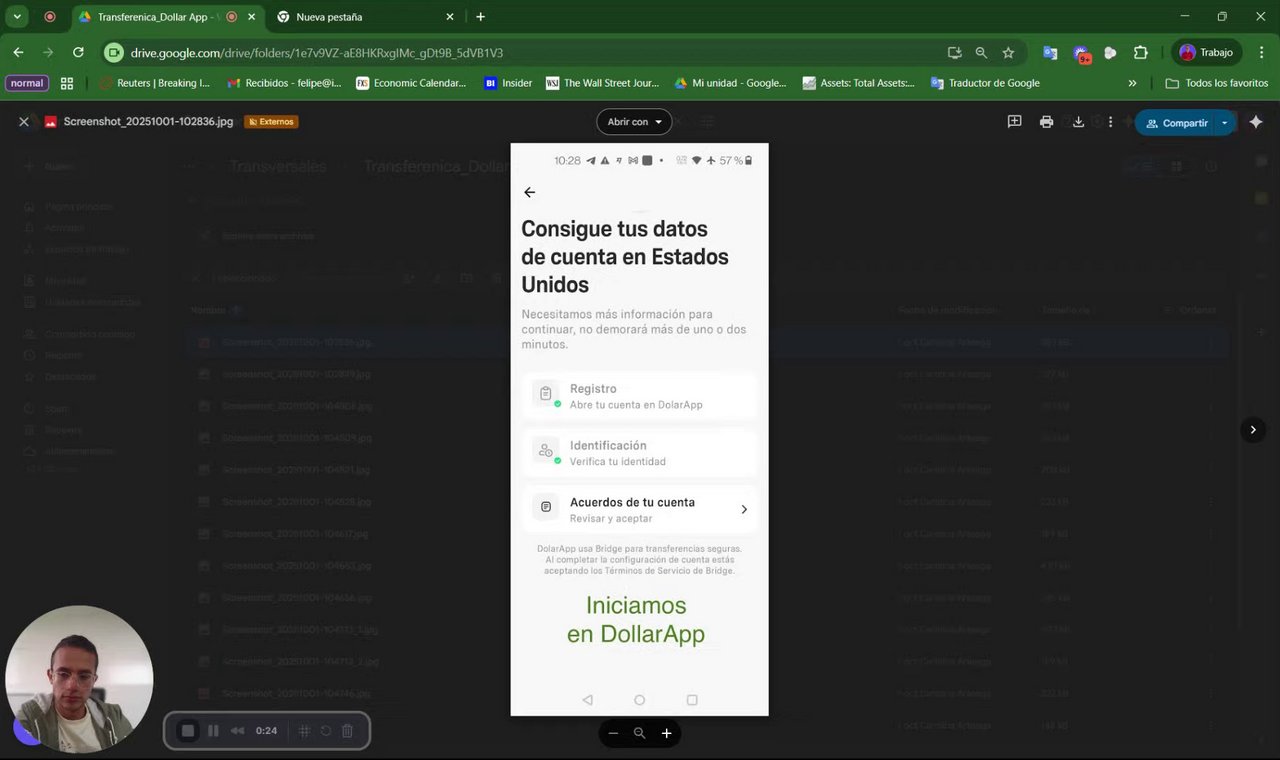Click the webcam bubble of the presenter
The height and width of the screenshot is (760, 1280).
tap(80, 678)
